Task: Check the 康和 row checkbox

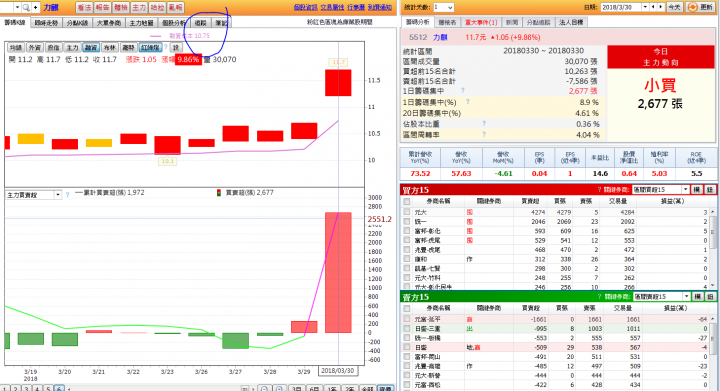Action: point(406,259)
